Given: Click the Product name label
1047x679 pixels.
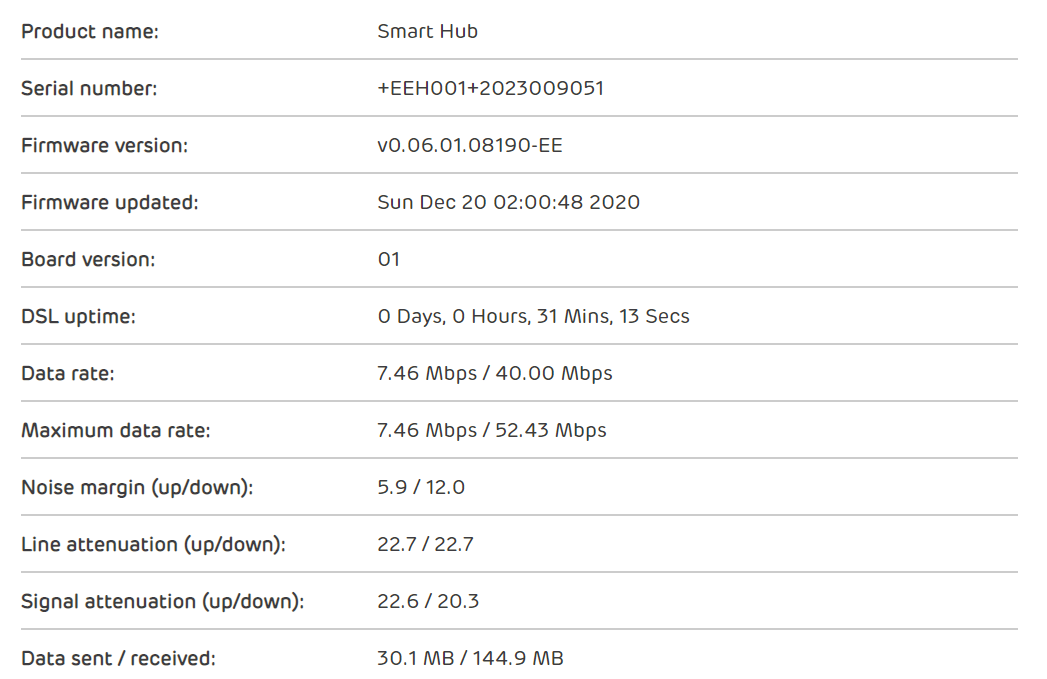Looking at the screenshot, I should coord(90,32).
